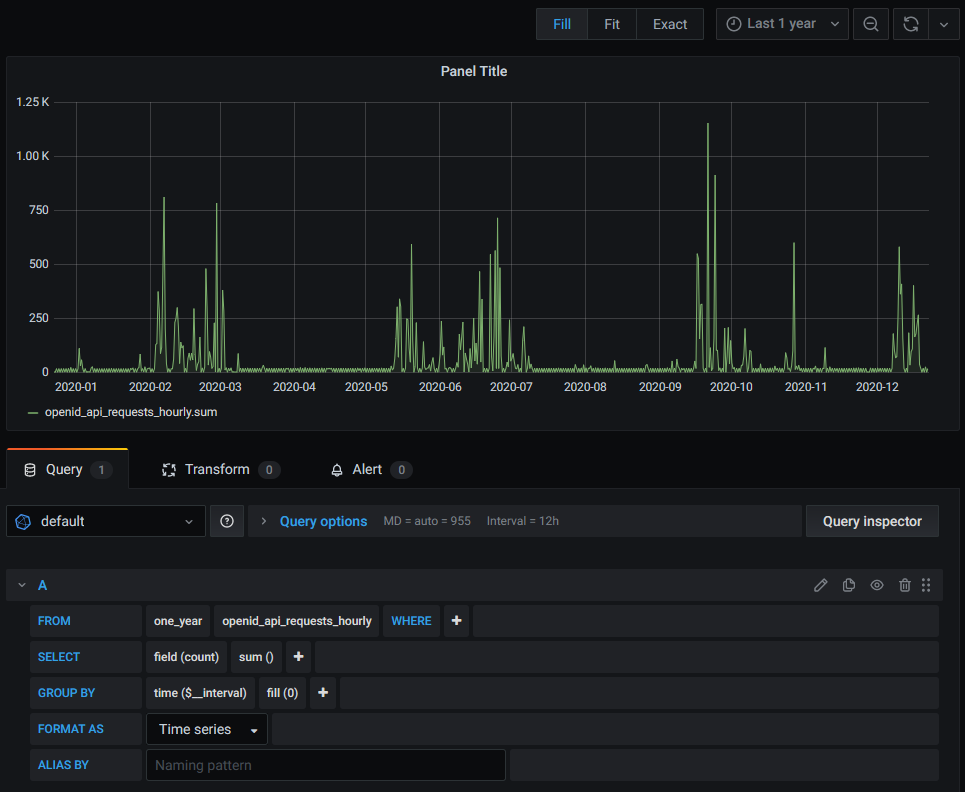Click the openid_api_requests_hourly measurement segment
The image size is (965, 792).
click(x=297, y=621)
